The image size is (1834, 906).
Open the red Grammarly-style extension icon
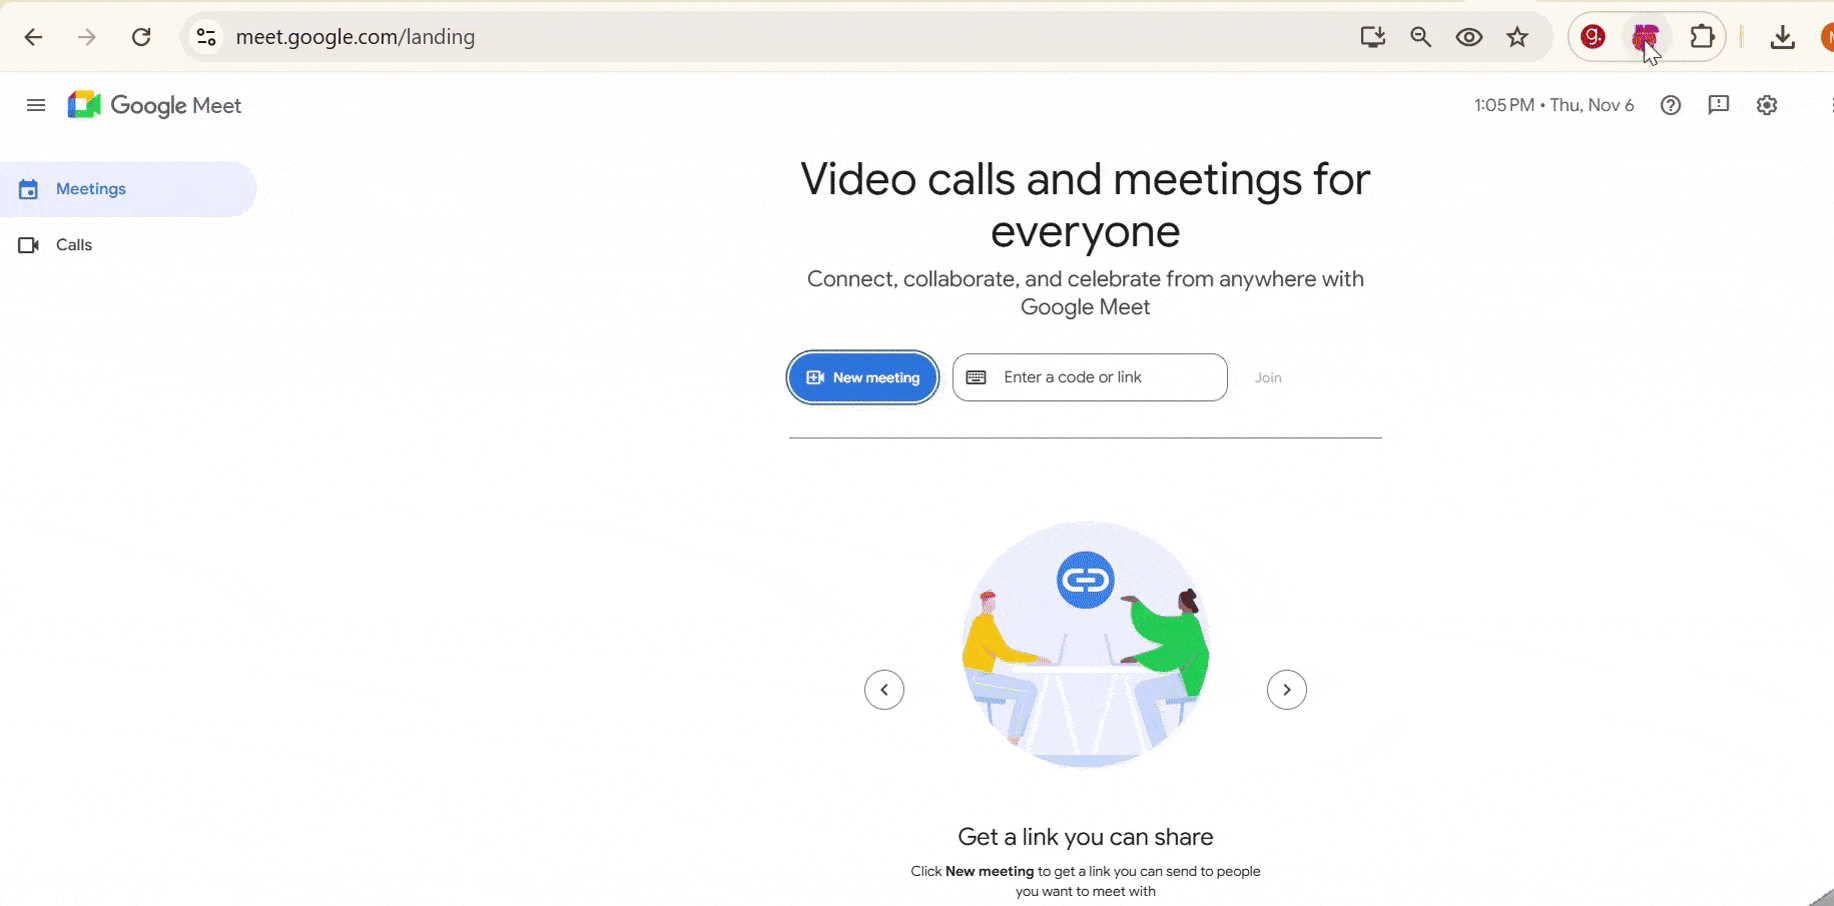click(1593, 37)
